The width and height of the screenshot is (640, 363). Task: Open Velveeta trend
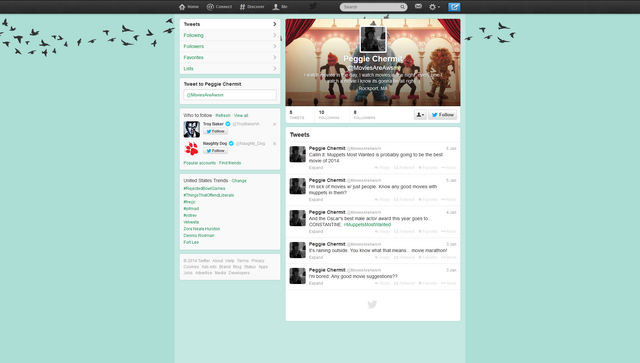coord(191,222)
